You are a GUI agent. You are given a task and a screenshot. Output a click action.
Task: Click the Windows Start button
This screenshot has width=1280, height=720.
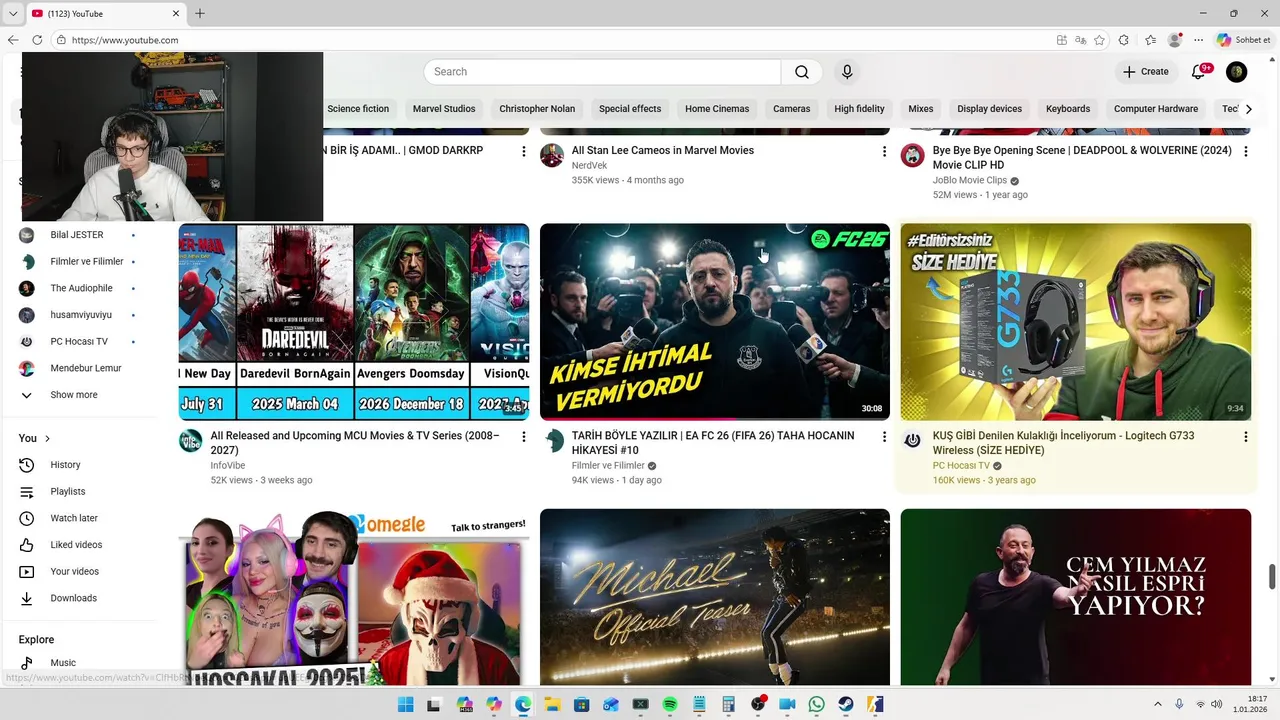(405, 705)
